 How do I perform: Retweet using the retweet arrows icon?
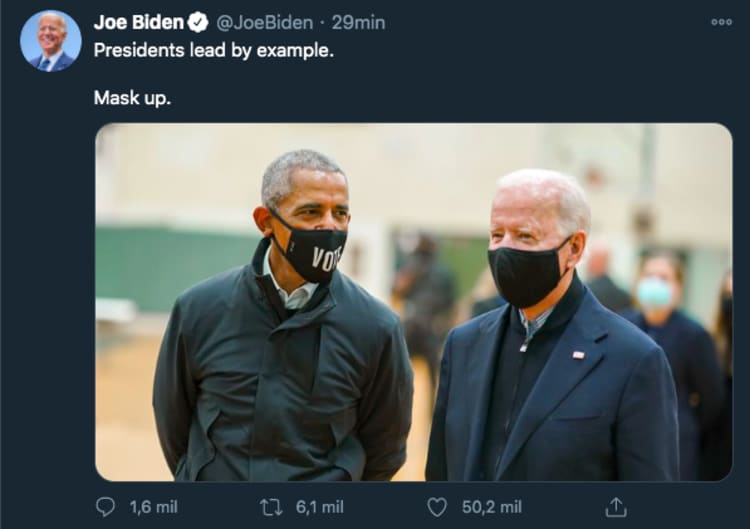click(x=271, y=507)
